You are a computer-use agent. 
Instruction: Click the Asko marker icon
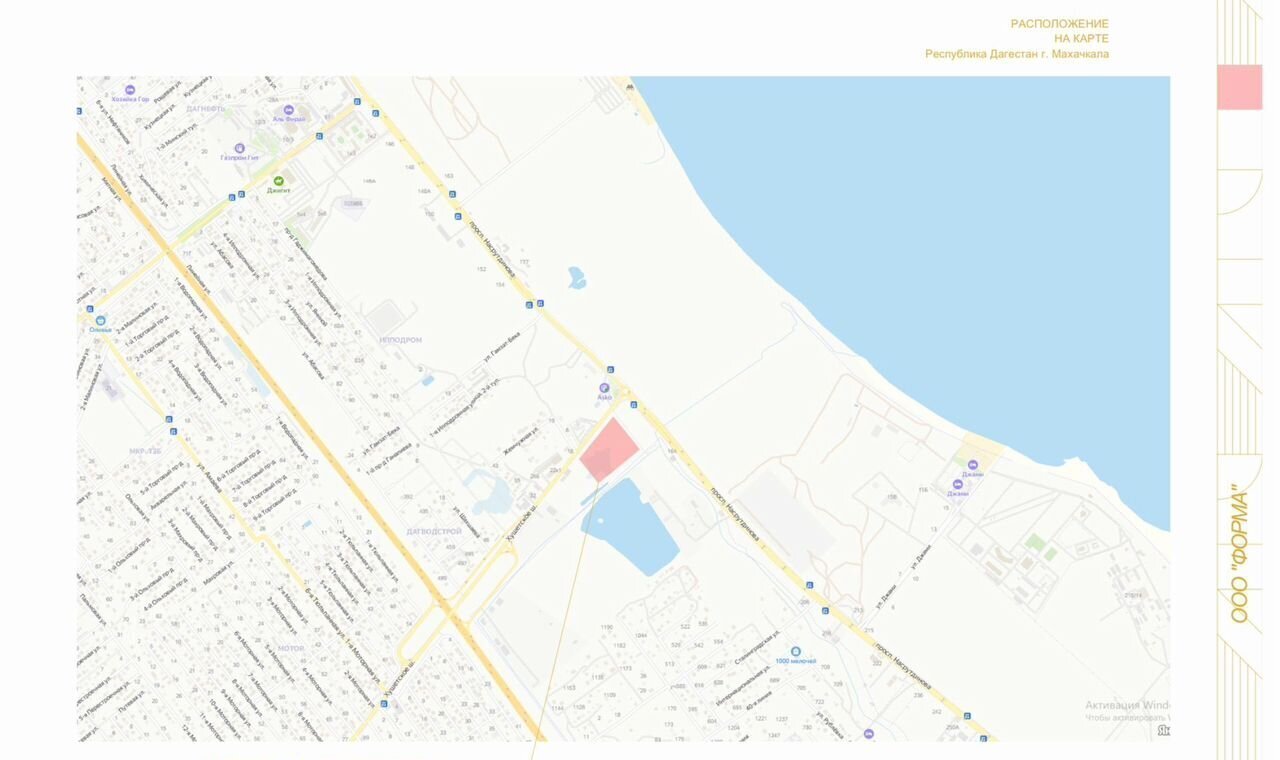coord(604,388)
